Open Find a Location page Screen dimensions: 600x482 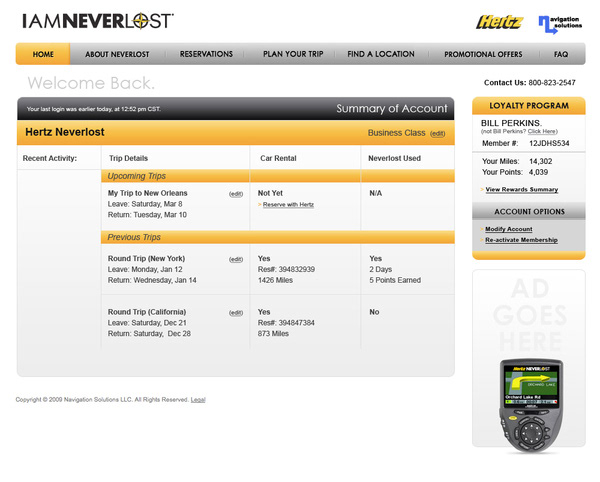381,54
